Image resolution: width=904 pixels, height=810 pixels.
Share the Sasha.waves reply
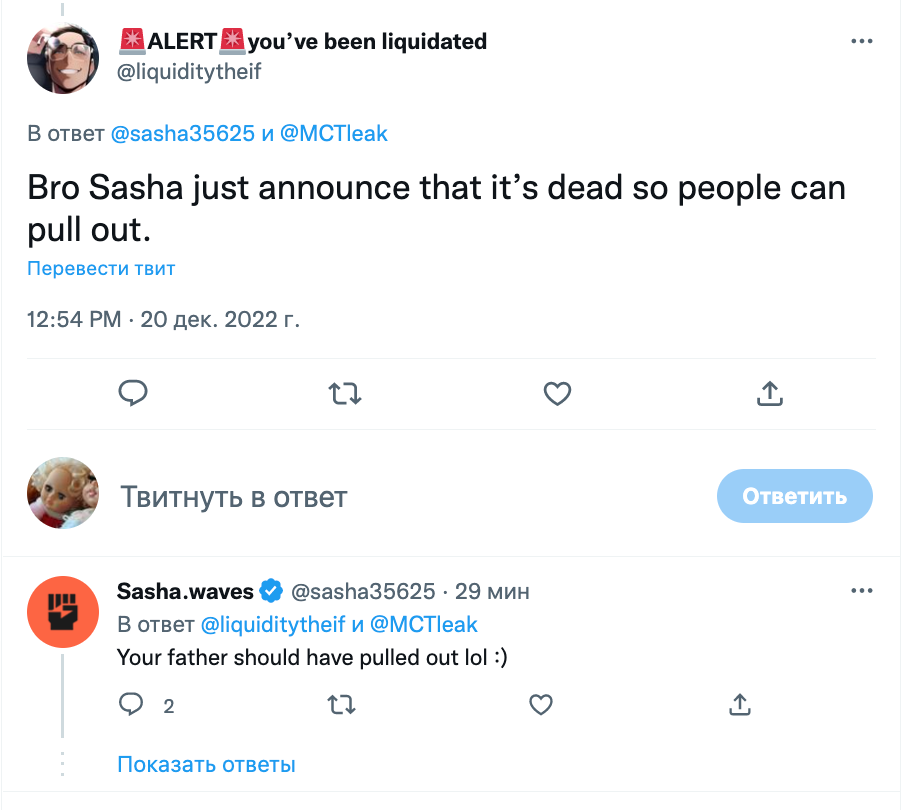pos(739,705)
